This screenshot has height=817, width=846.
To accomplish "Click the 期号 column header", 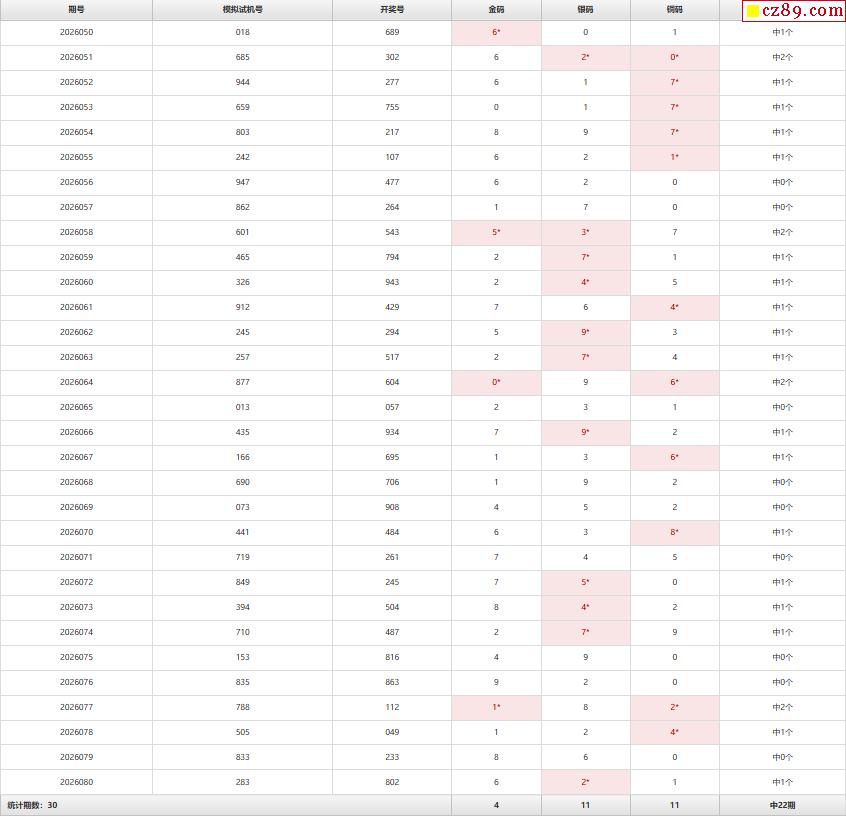I will [x=76, y=9].
